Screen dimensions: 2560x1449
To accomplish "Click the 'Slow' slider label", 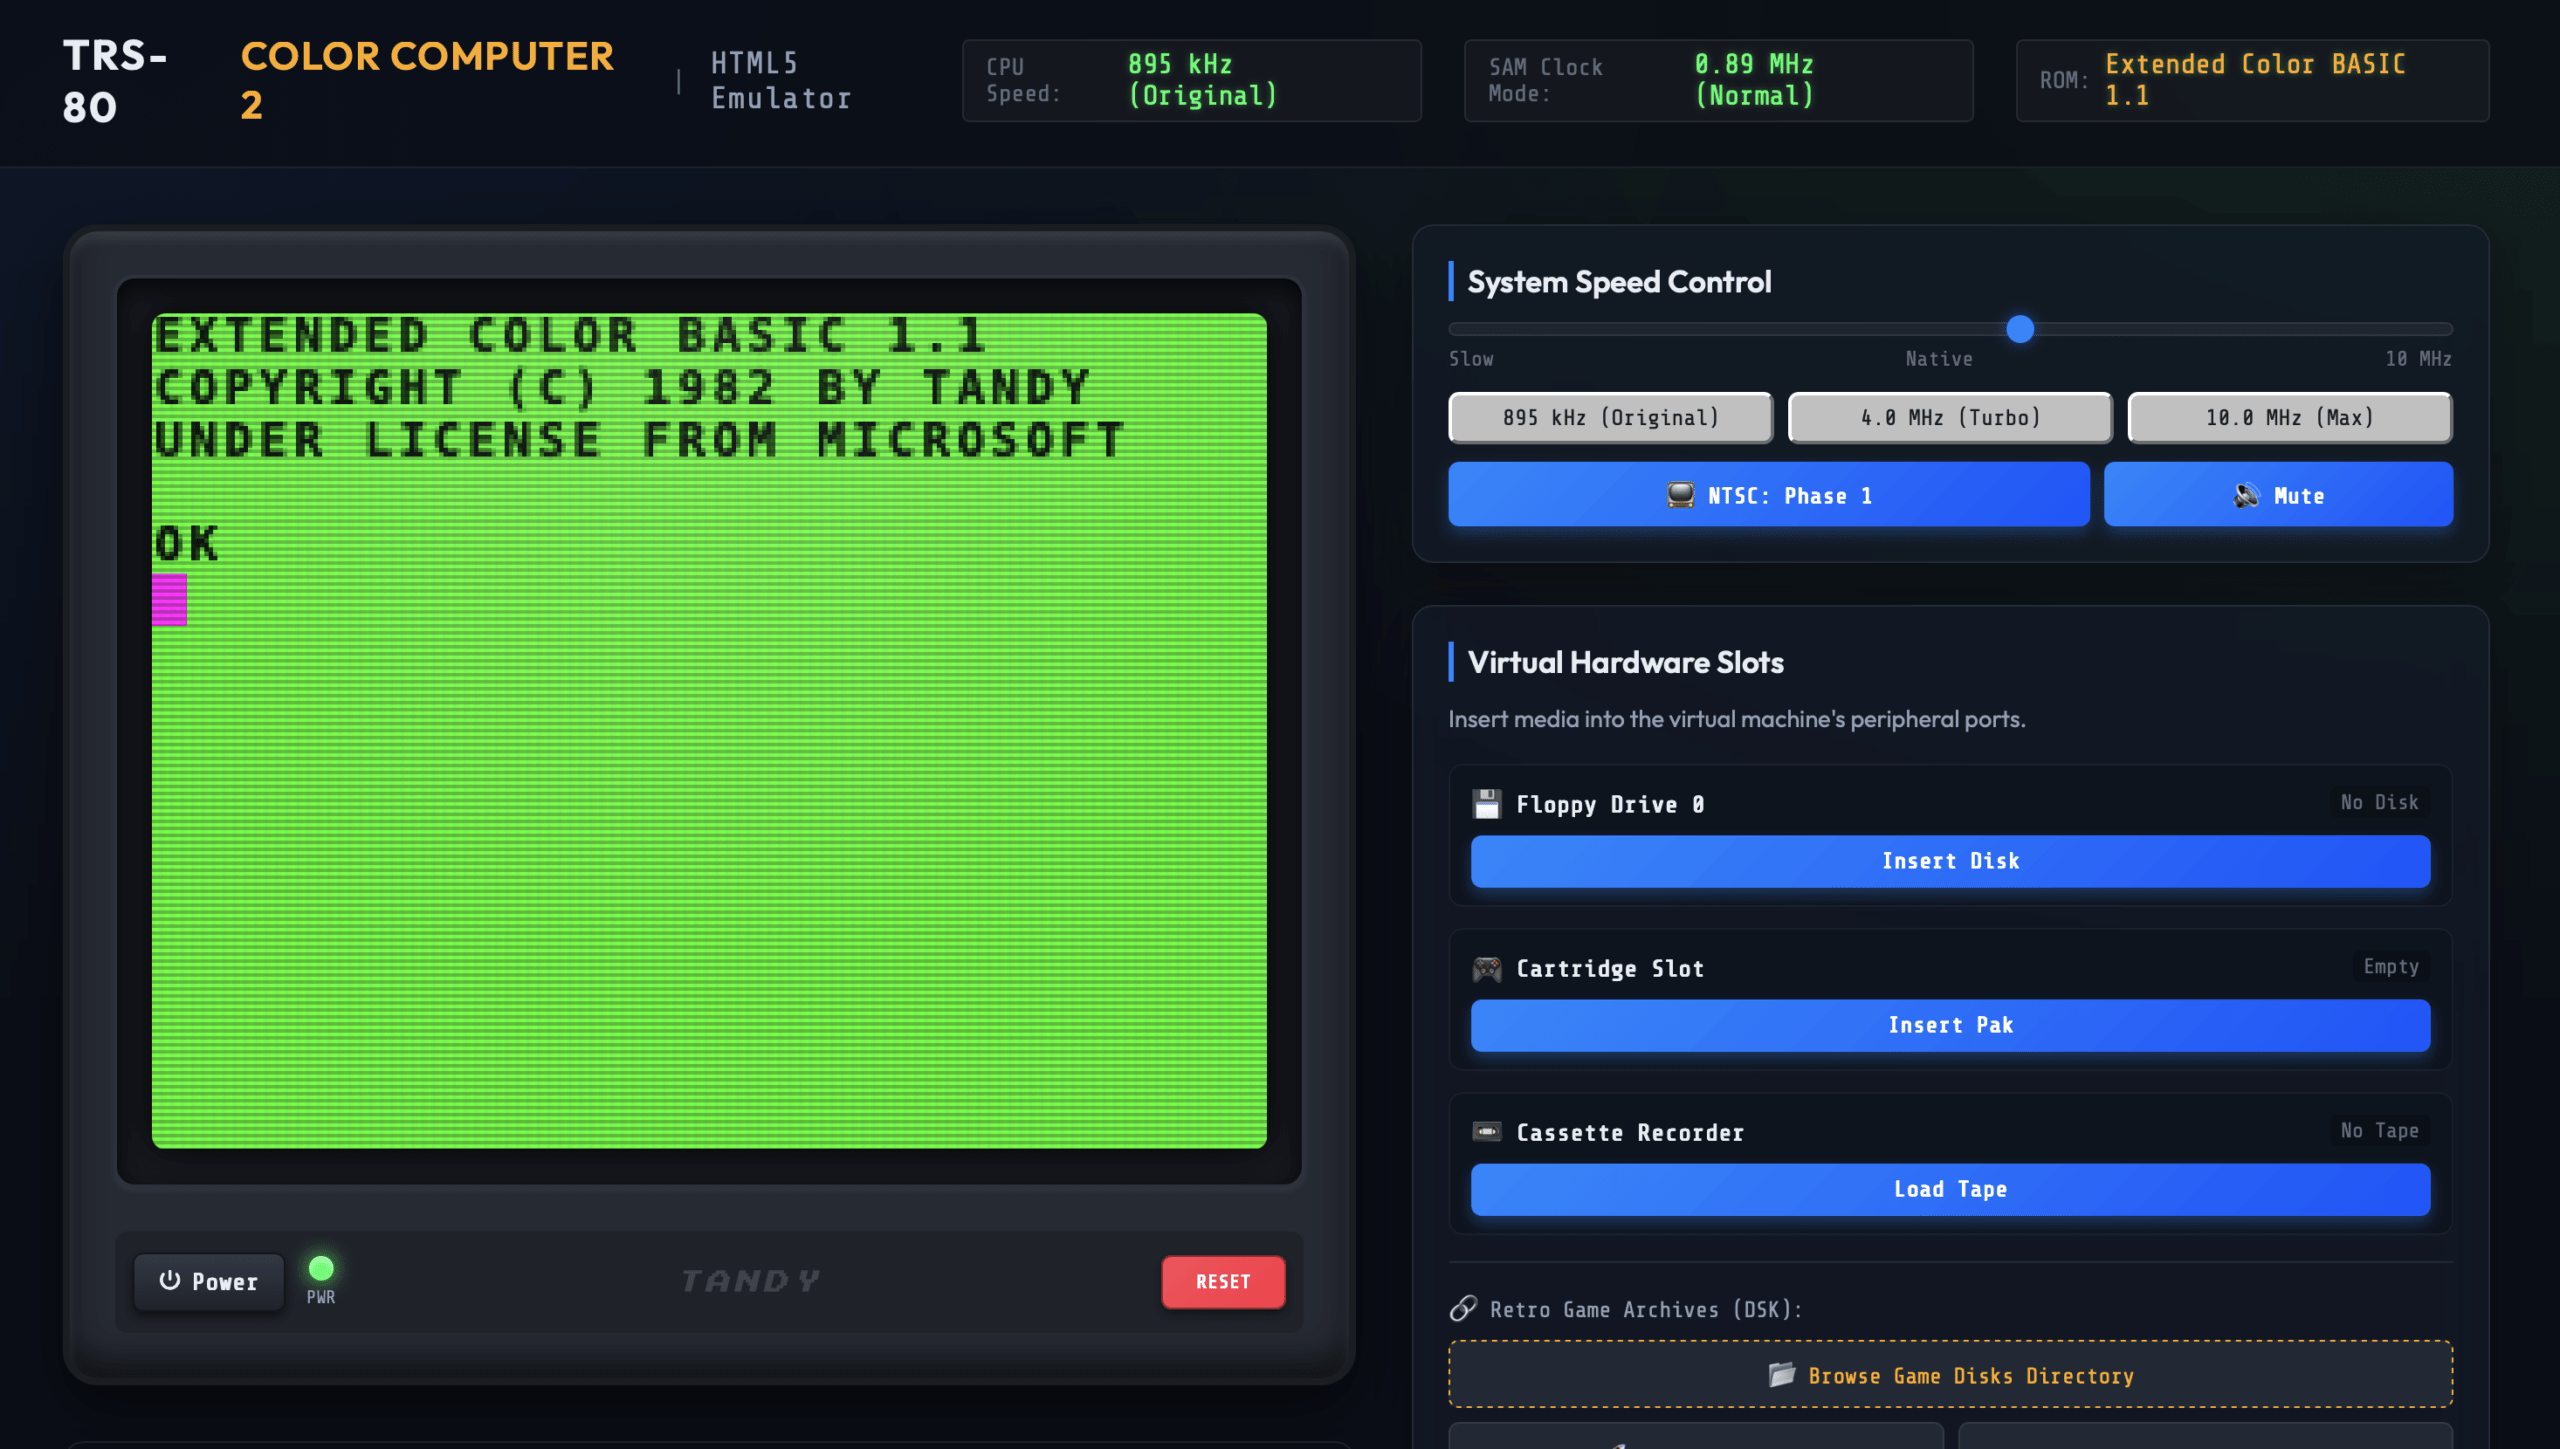I will coord(1471,359).
